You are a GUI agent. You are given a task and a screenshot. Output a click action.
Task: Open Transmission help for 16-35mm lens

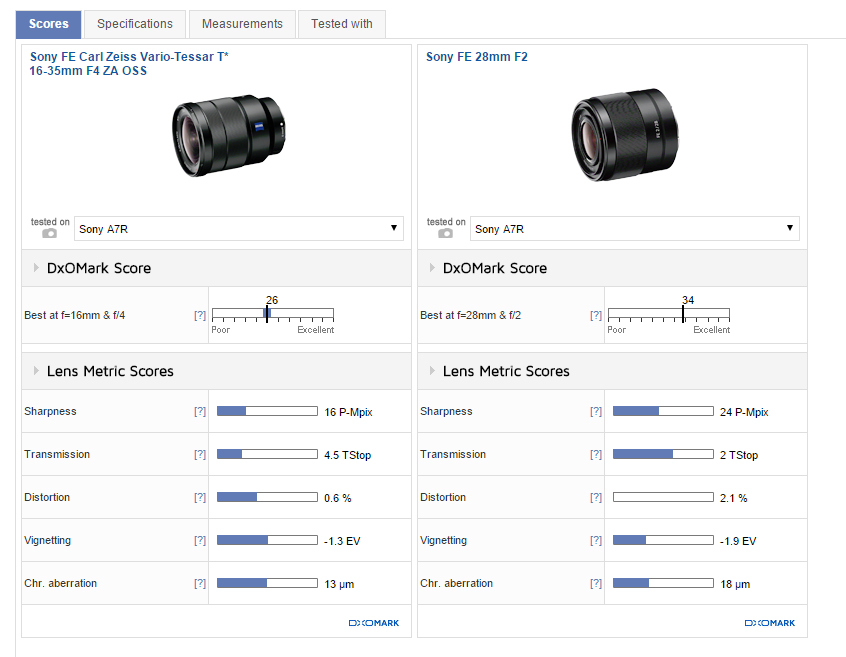[x=200, y=454]
